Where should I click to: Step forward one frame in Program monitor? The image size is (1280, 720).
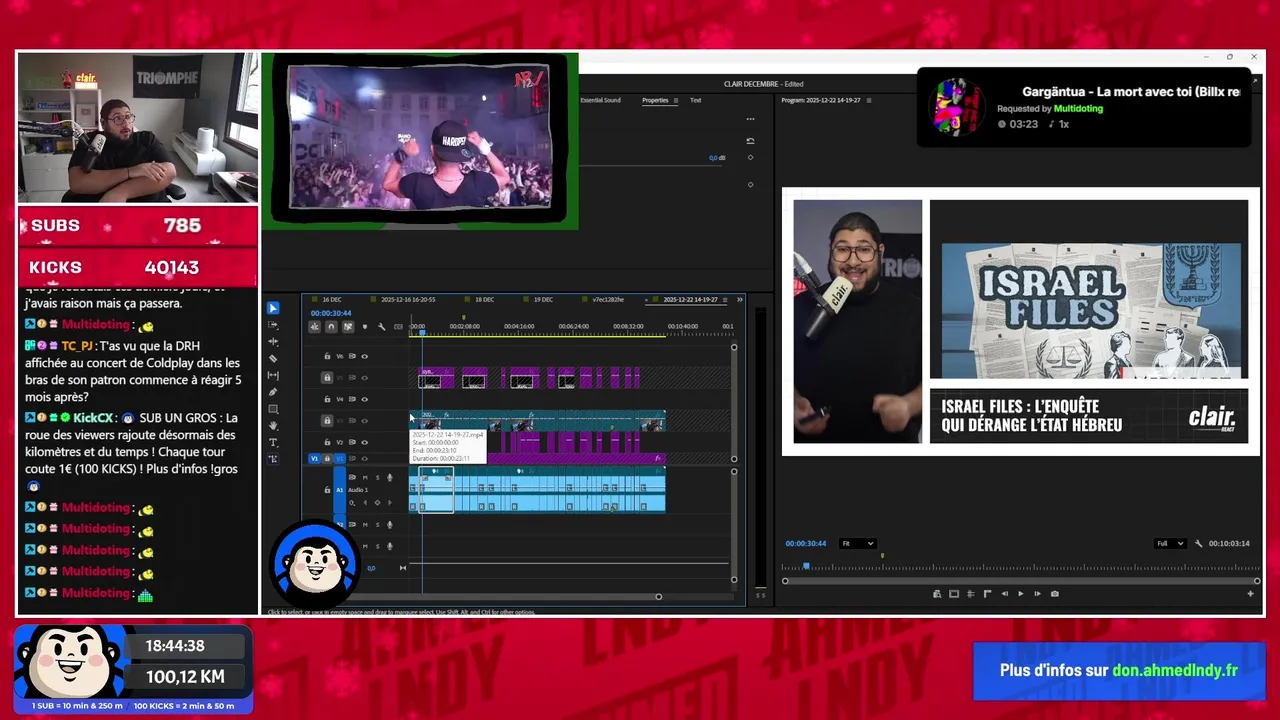pos(1037,594)
